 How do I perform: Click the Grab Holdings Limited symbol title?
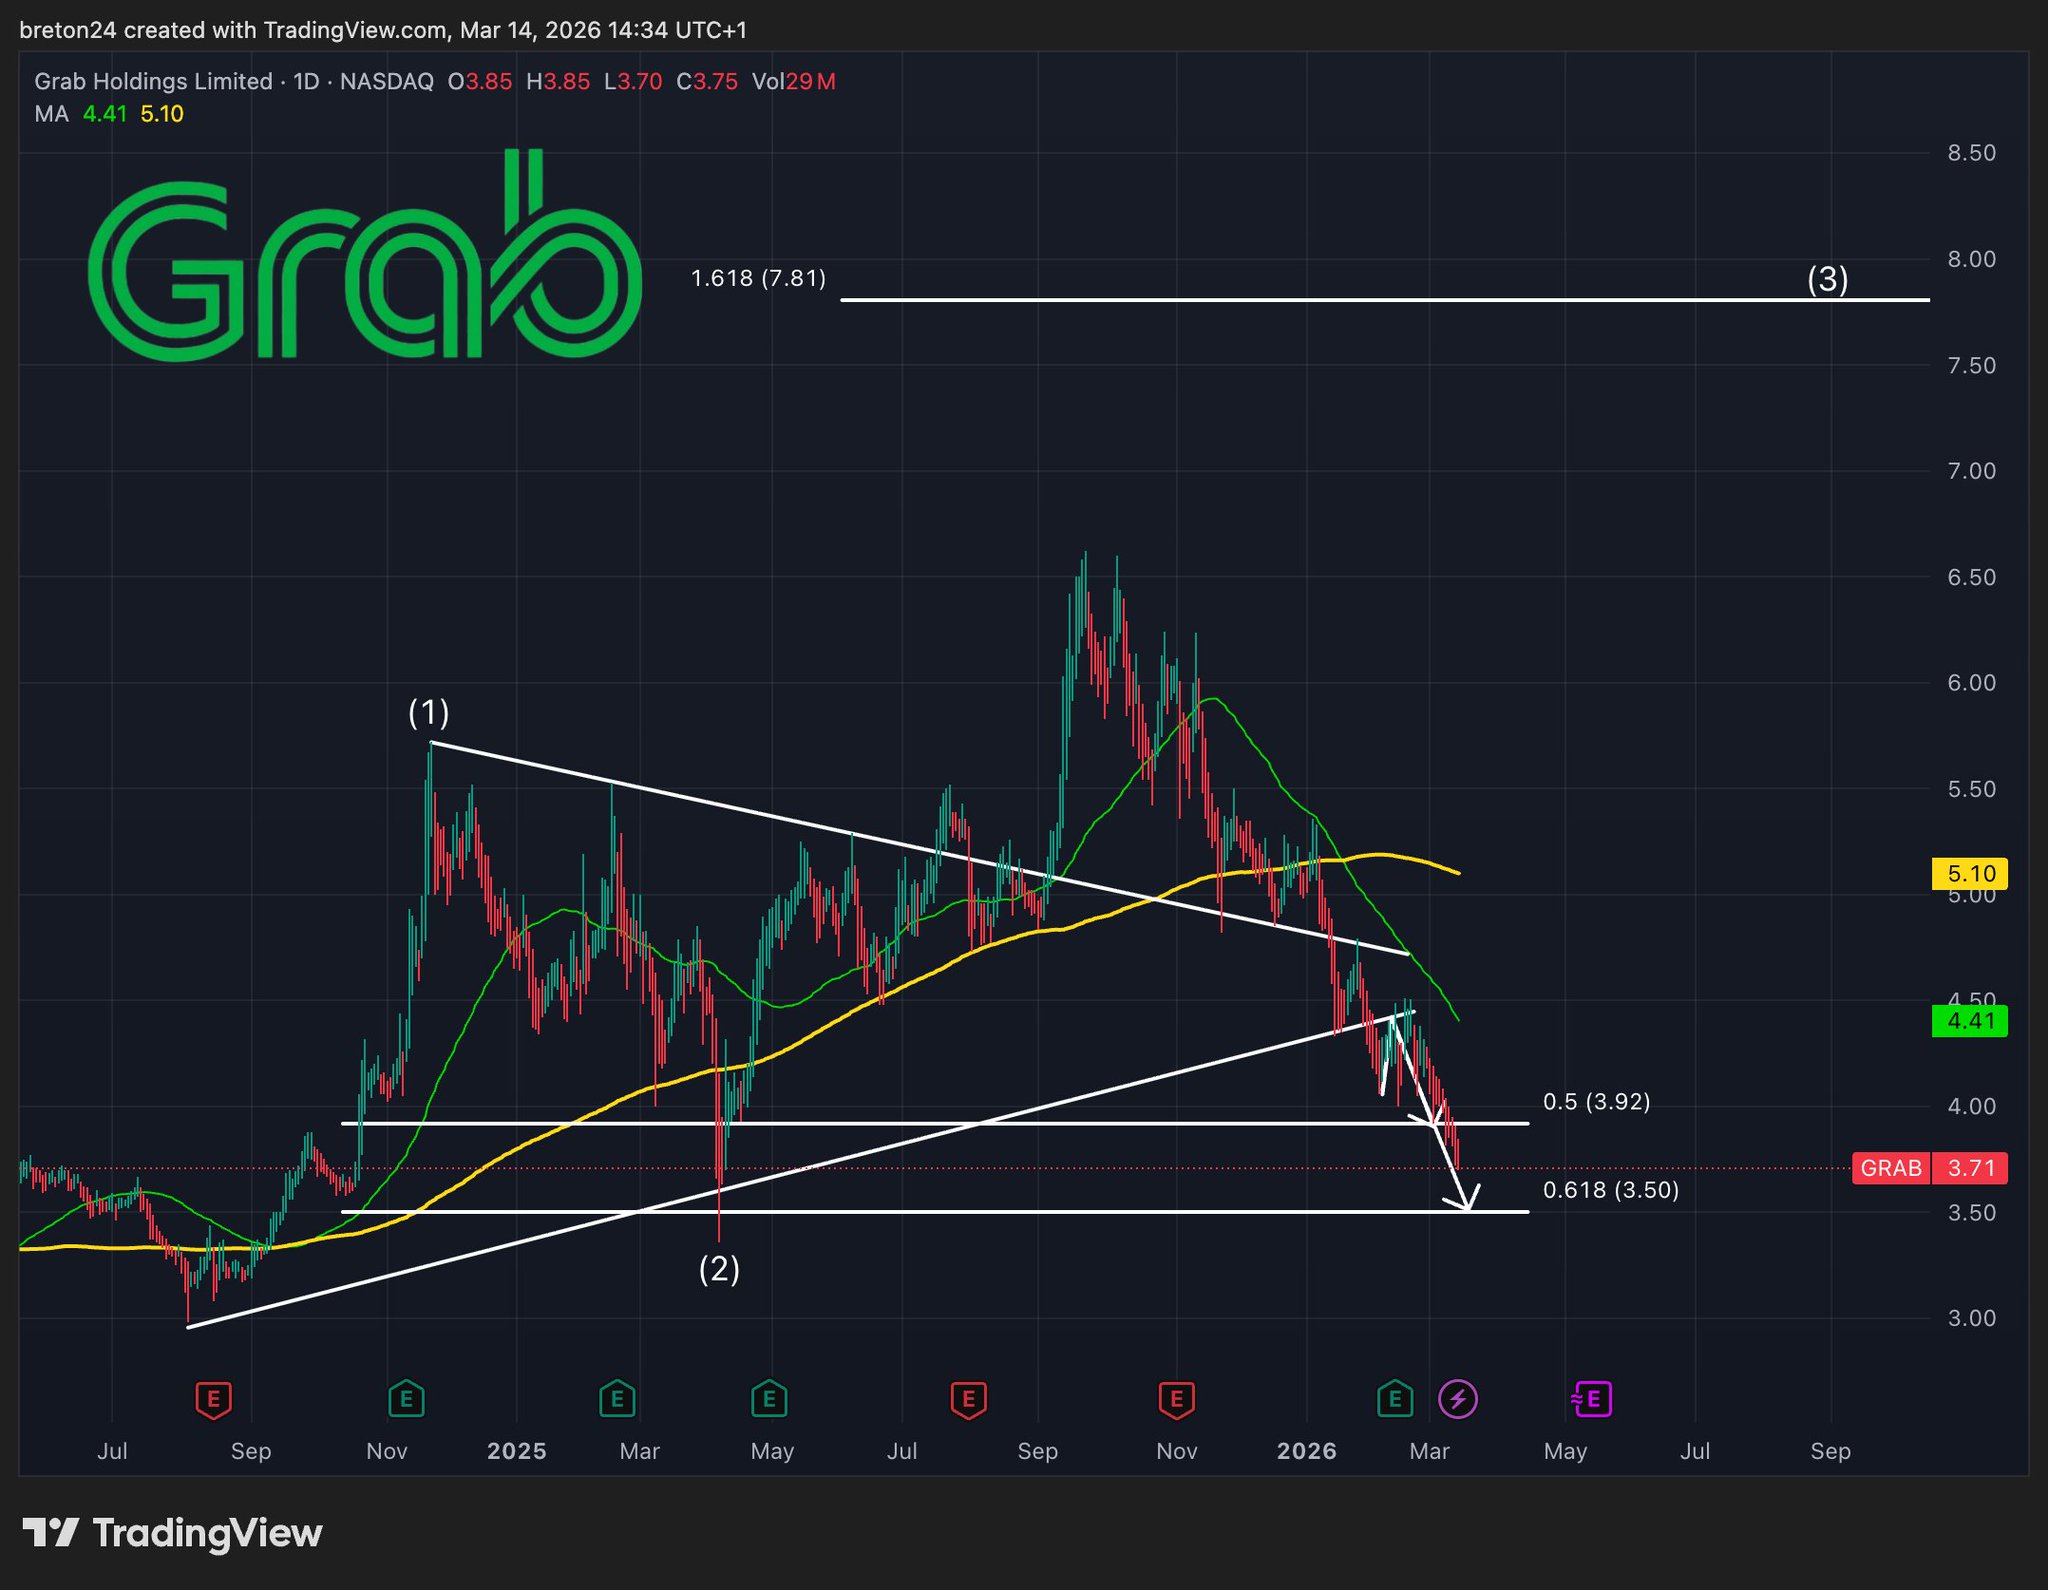(x=153, y=81)
